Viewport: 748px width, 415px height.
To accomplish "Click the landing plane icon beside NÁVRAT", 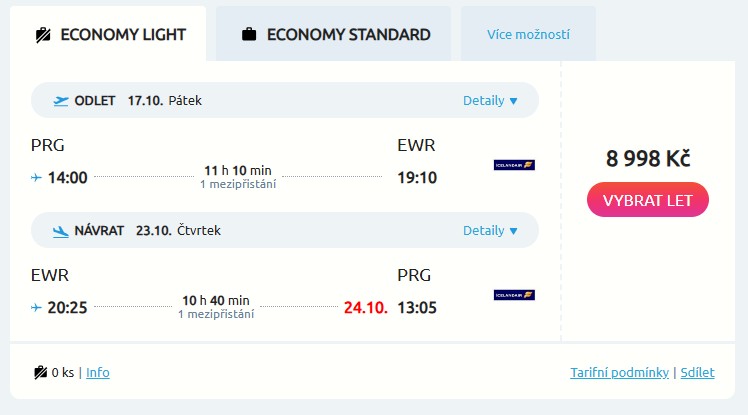I will coord(61,231).
